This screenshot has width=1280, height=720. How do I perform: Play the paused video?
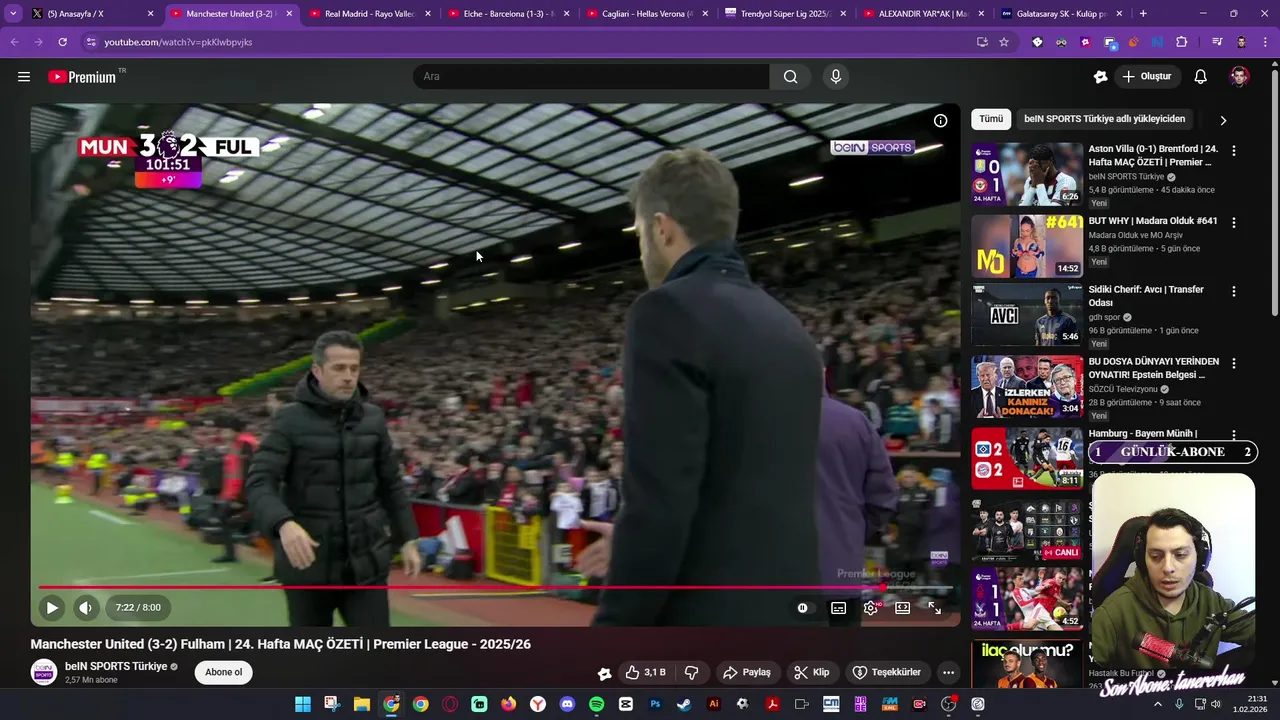point(52,607)
